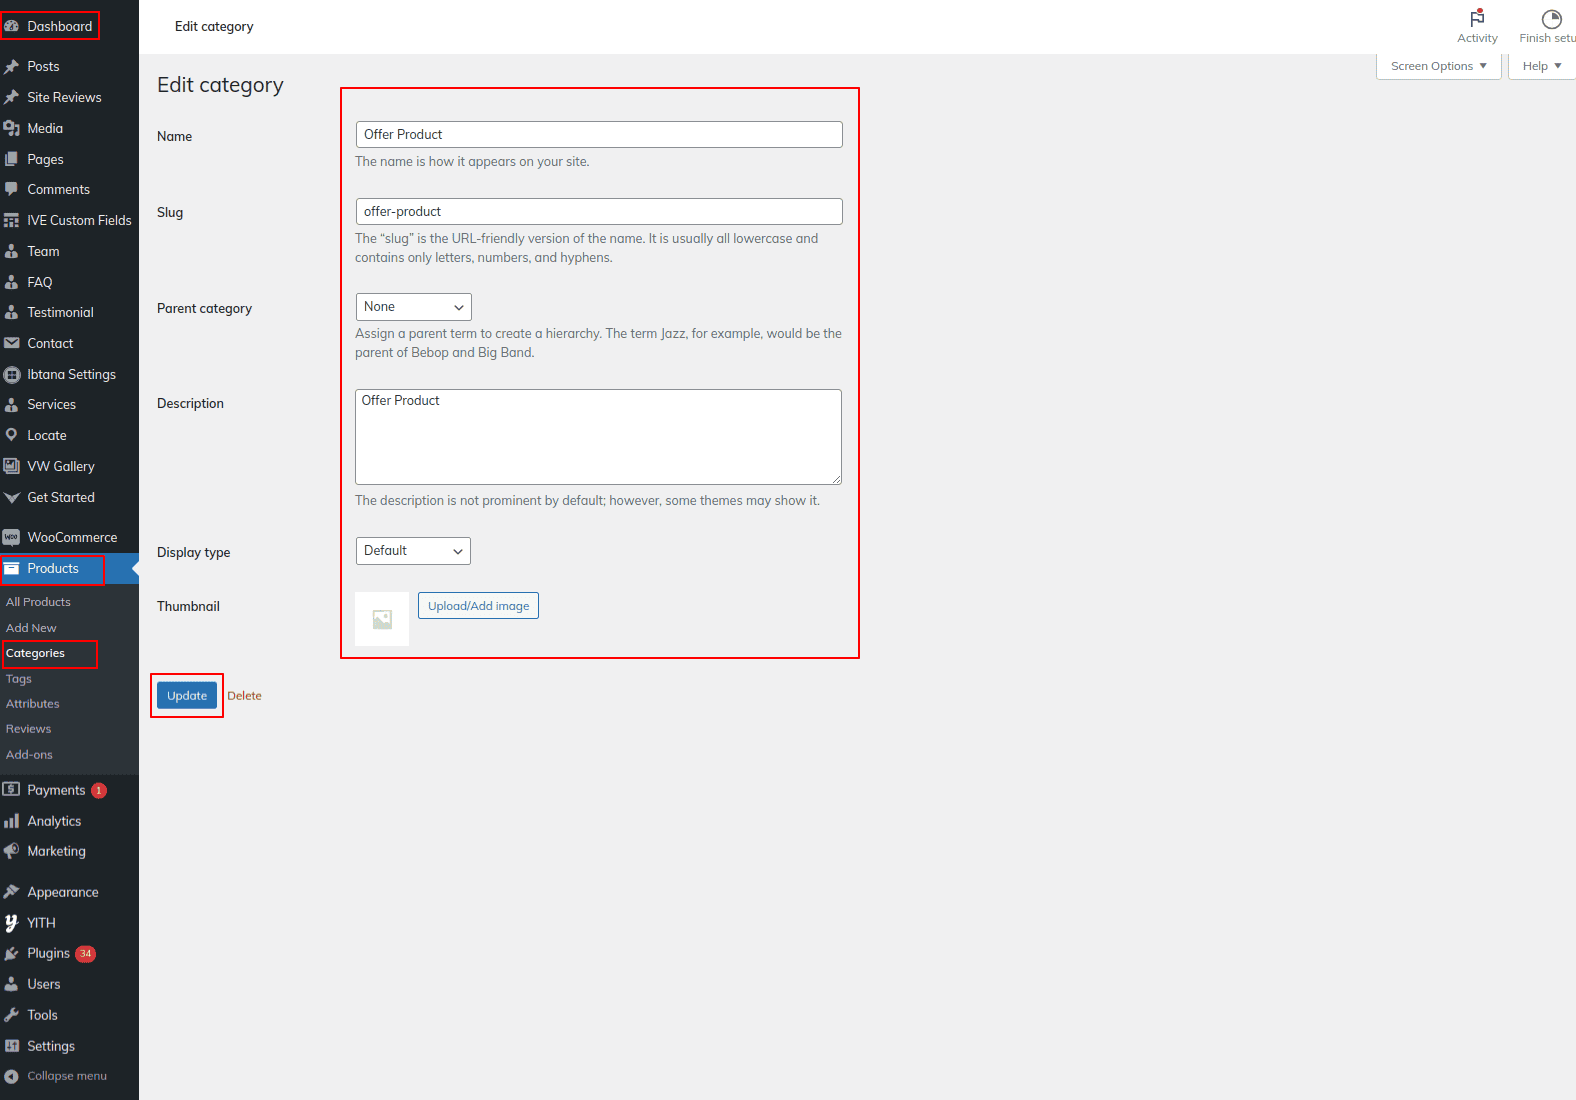Screen dimensions: 1576x1100
Task: Click the Upload/Add image button
Action: 478,606
